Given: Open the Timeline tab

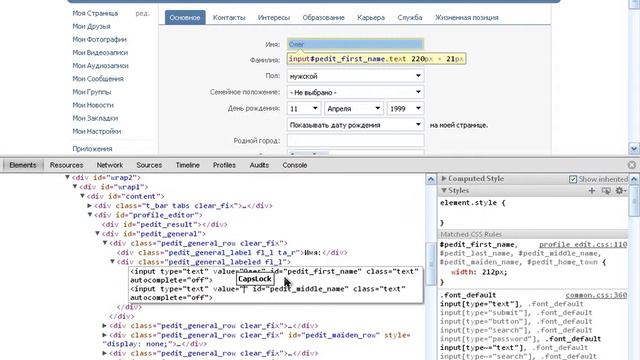Looking at the screenshot, I should 187,165.
